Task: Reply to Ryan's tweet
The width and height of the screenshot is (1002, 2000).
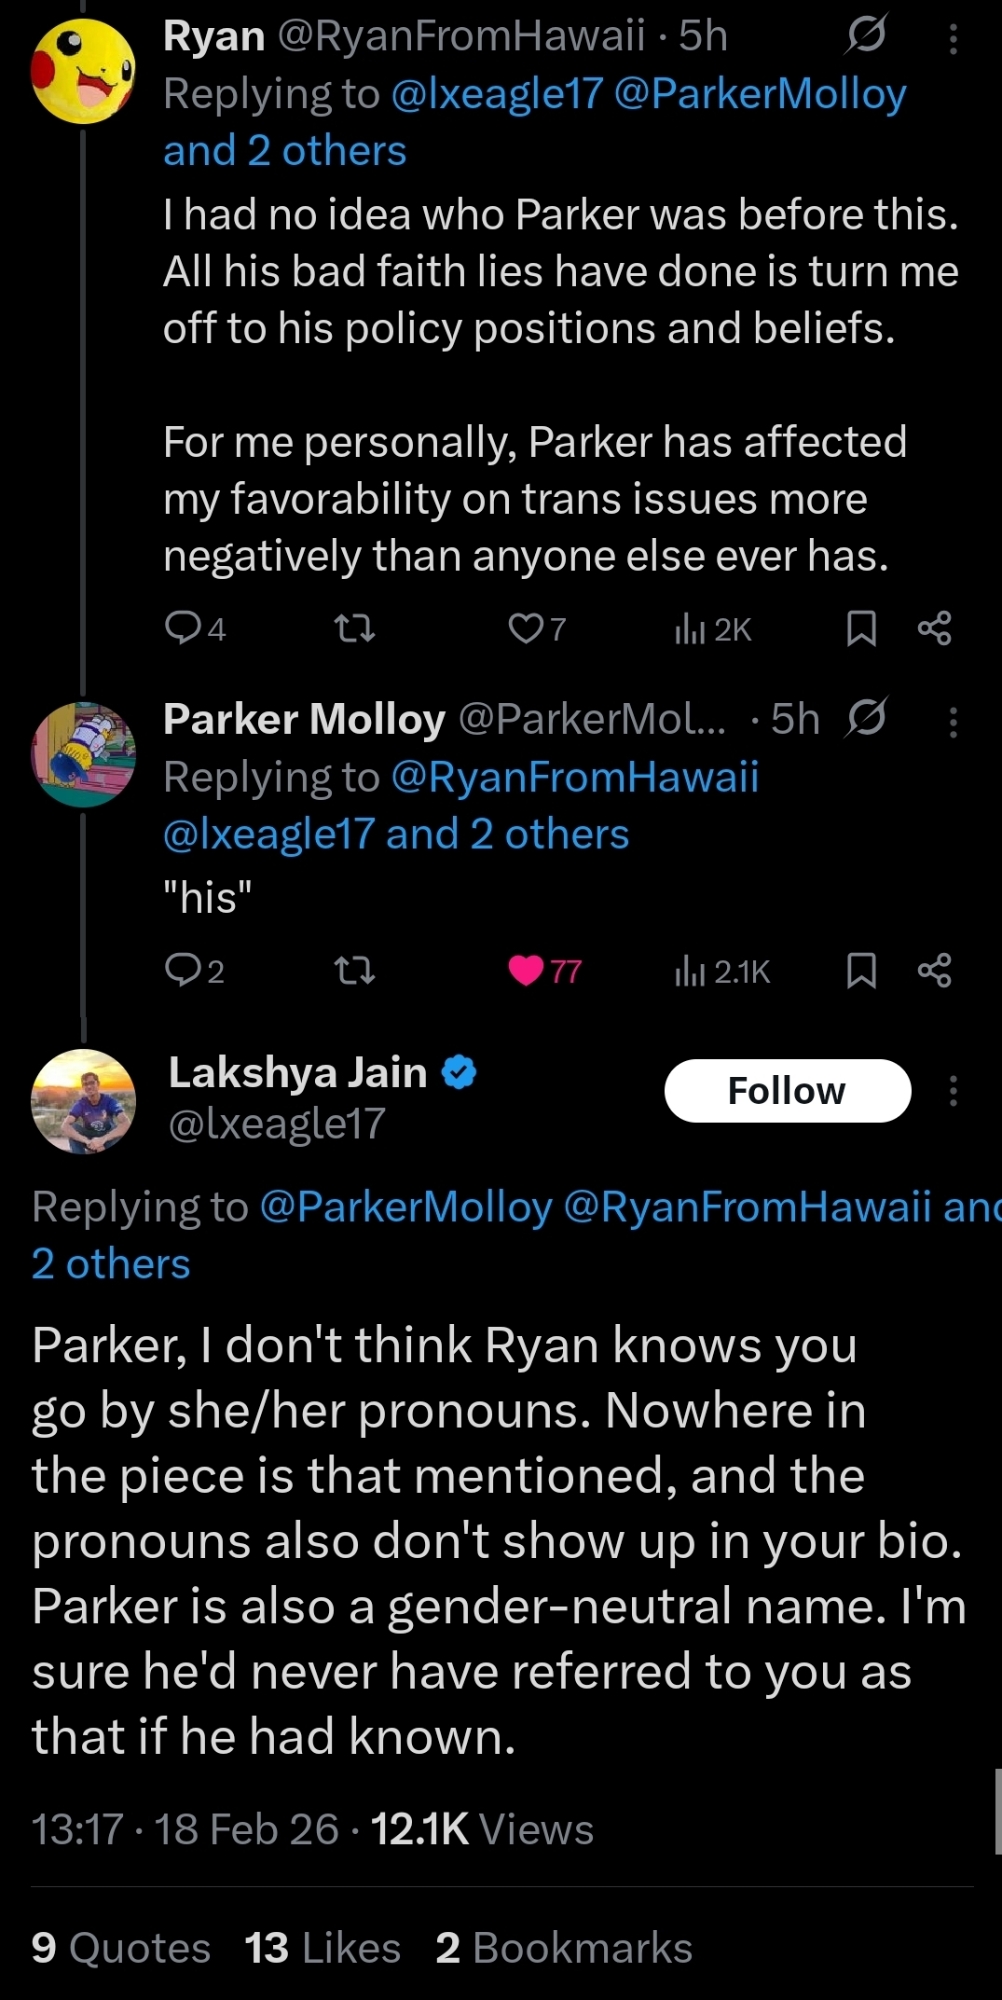Action: tap(183, 628)
